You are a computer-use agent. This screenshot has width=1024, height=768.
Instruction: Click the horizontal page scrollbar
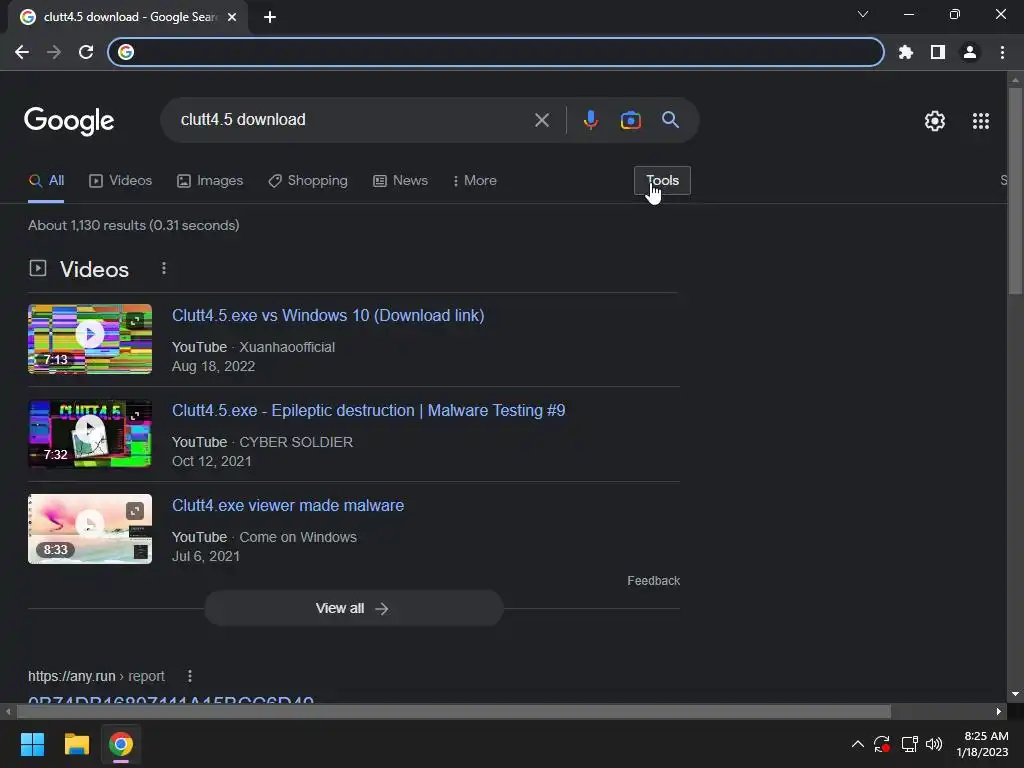point(453,711)
